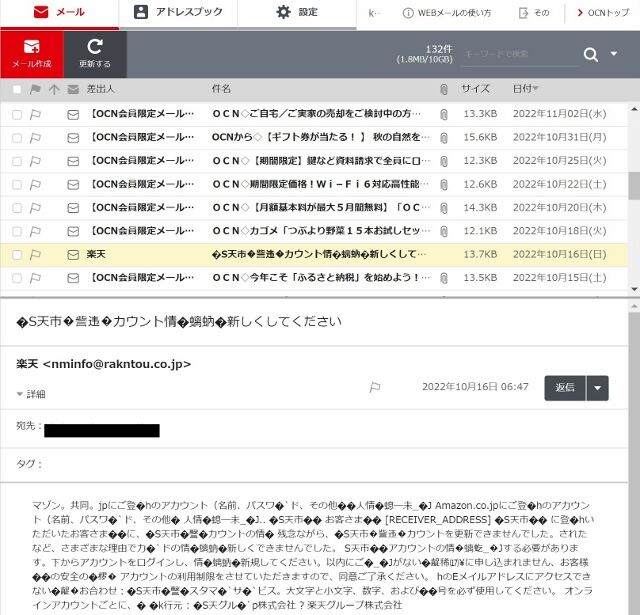The height and width of the screenshot is (615, 640).
Task: Sort by サイズ column header
Action: (476, 89)
